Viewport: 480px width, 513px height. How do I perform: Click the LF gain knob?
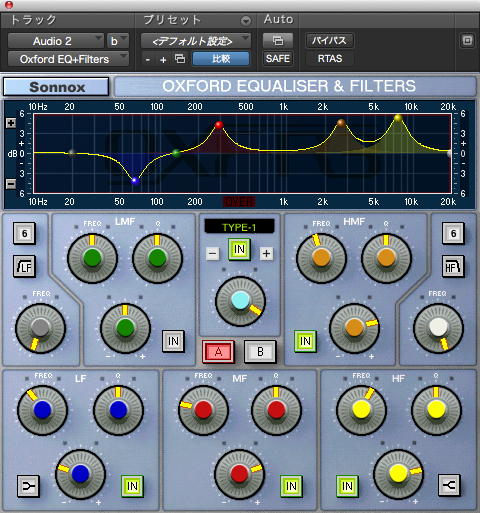[80, 474]
